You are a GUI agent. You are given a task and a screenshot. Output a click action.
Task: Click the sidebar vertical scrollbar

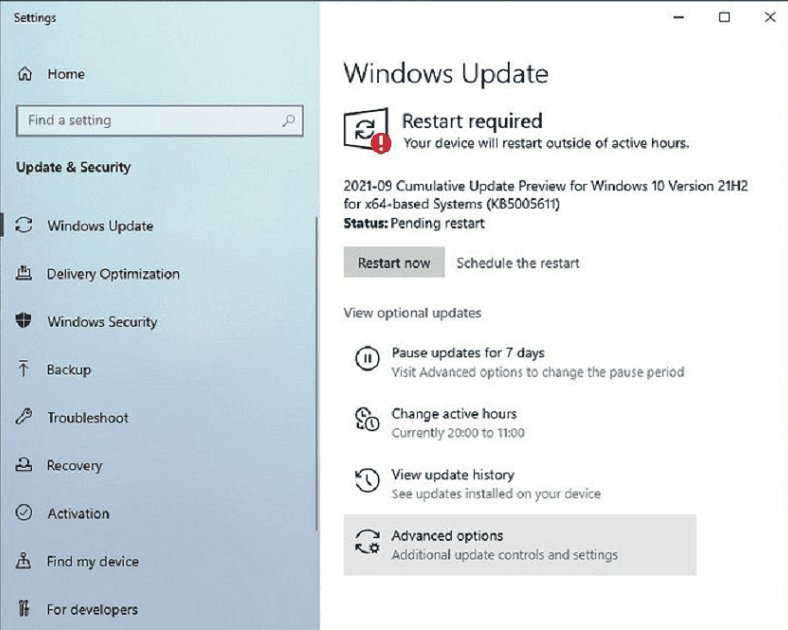coord(317,373)
